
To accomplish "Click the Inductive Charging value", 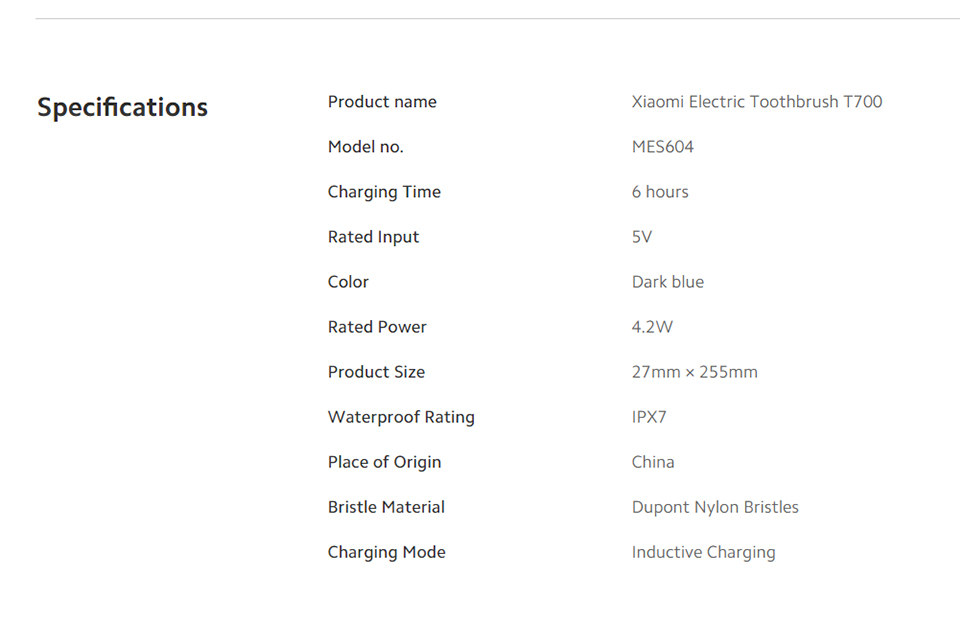I will pyautogui.click(x=703, y=552).
